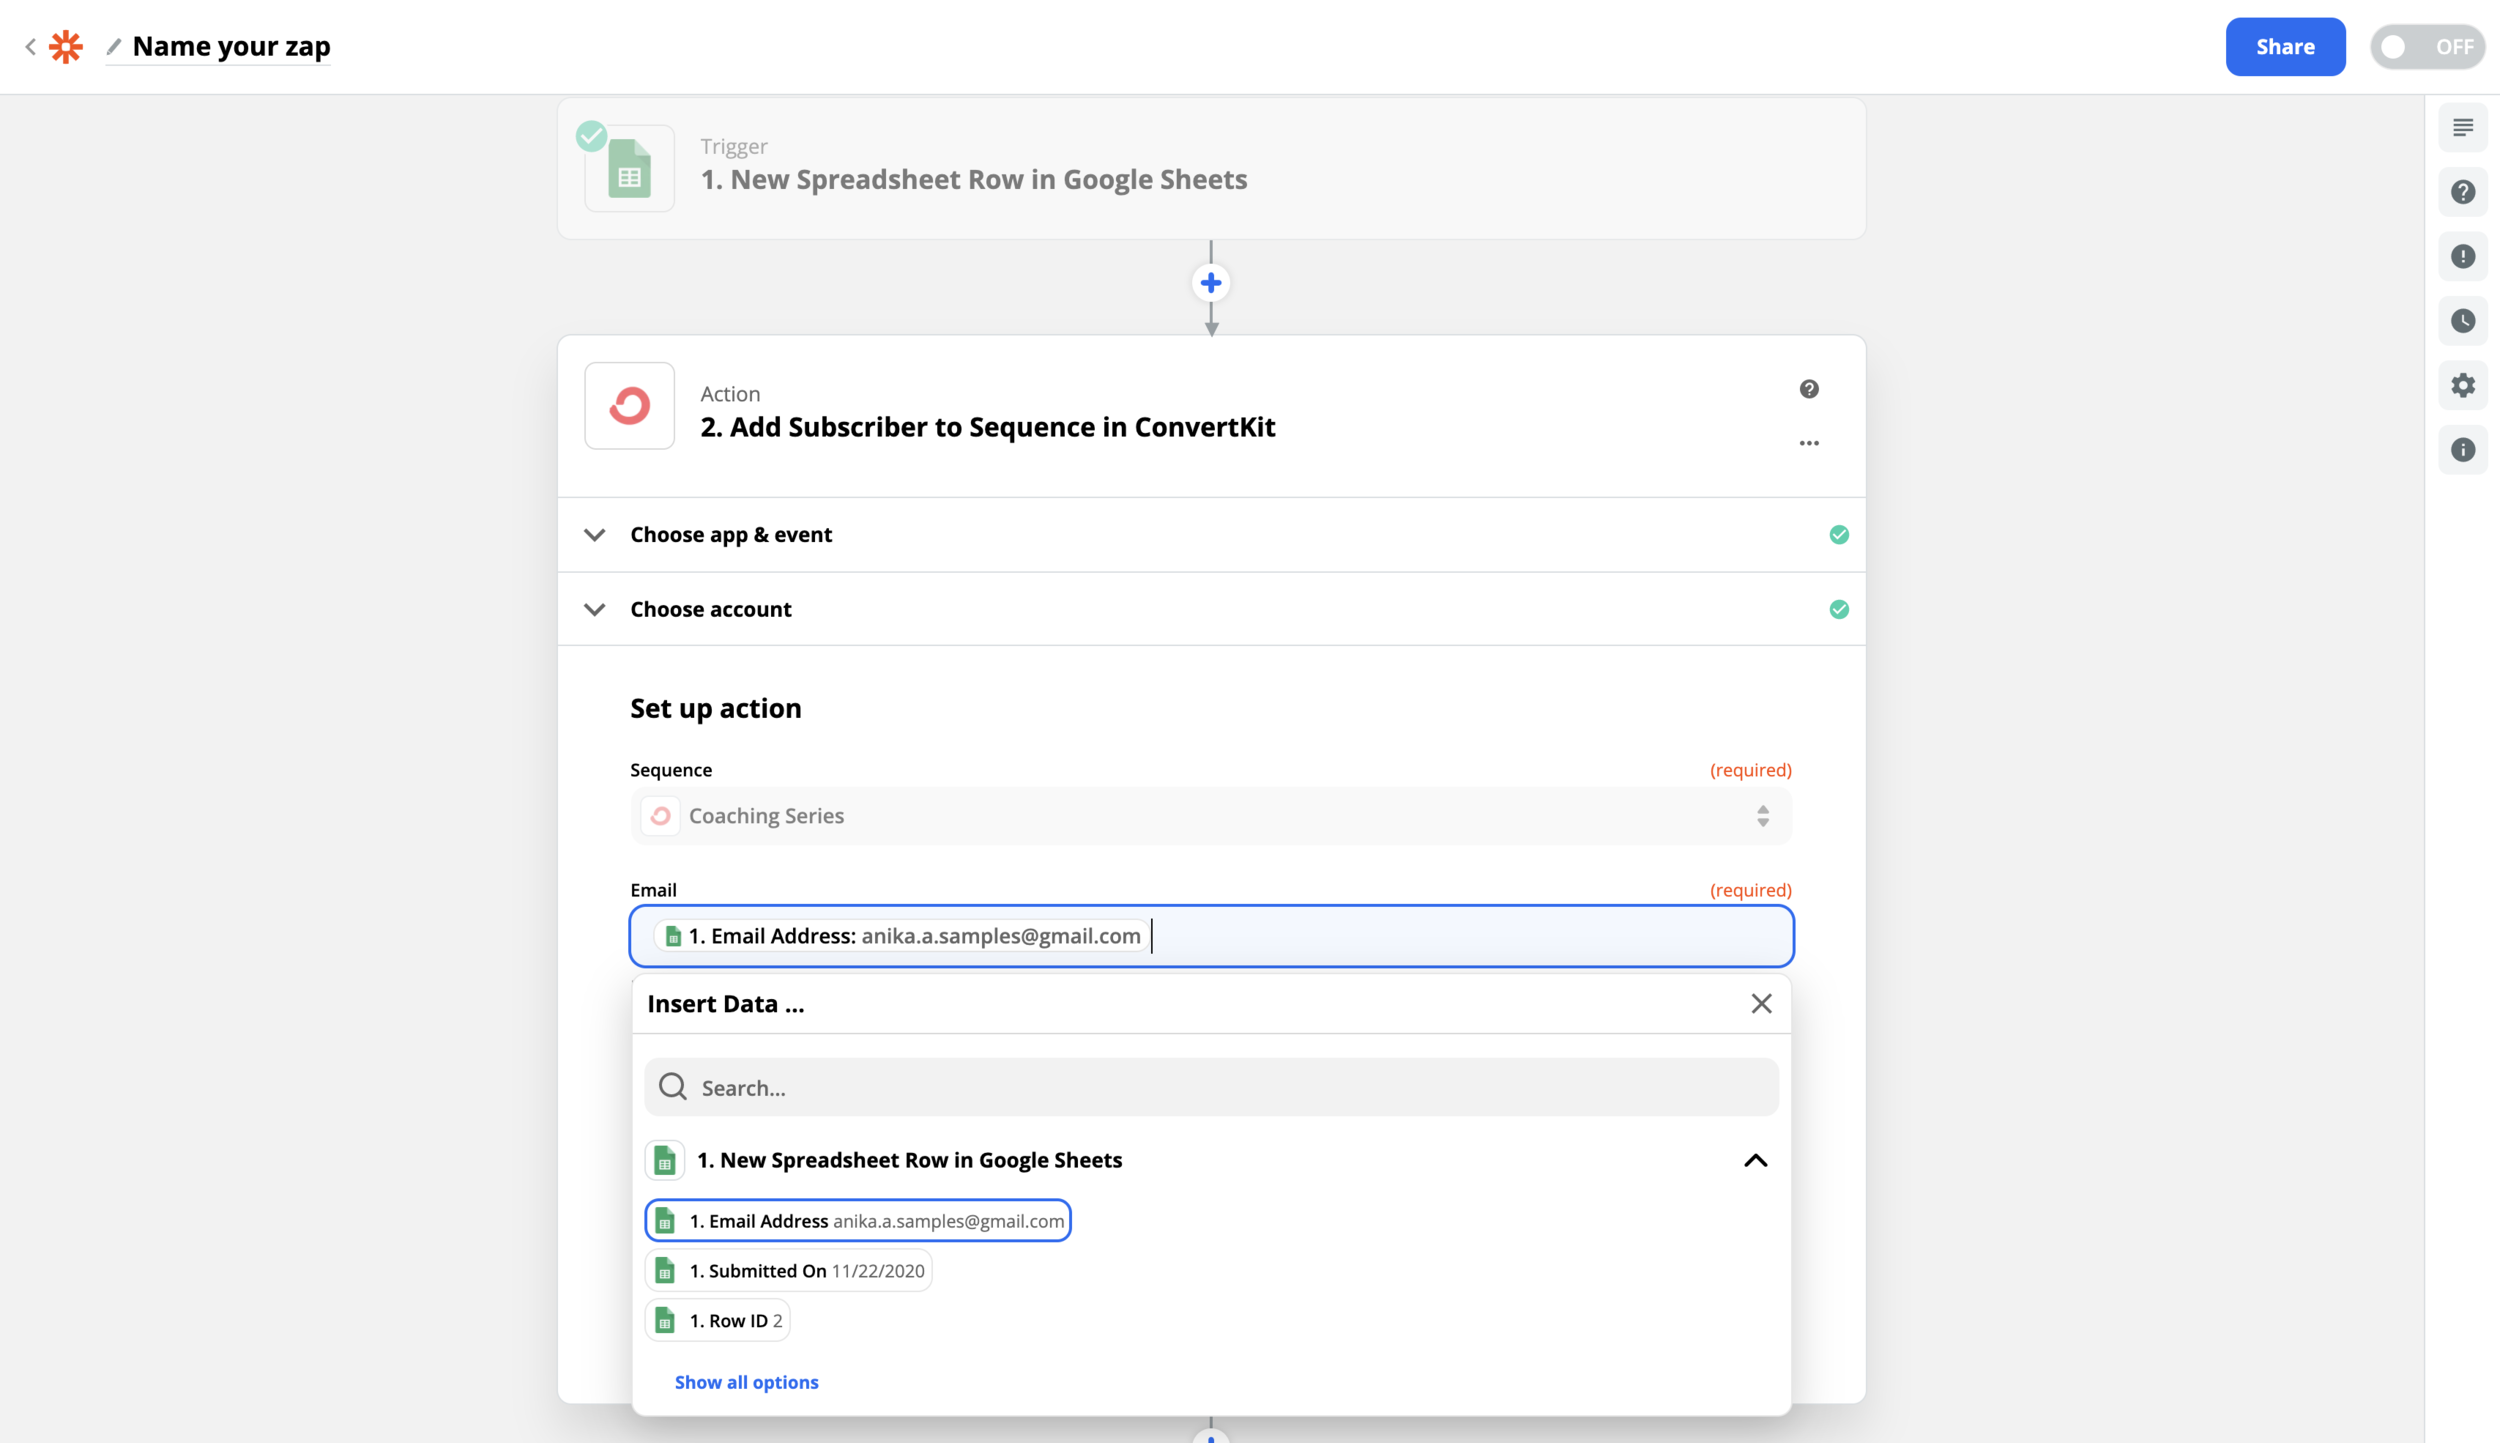This screenshot has width=2500, height=1443.
Task: Open settings gear in right sidebar
Action: coord(2462,385)
